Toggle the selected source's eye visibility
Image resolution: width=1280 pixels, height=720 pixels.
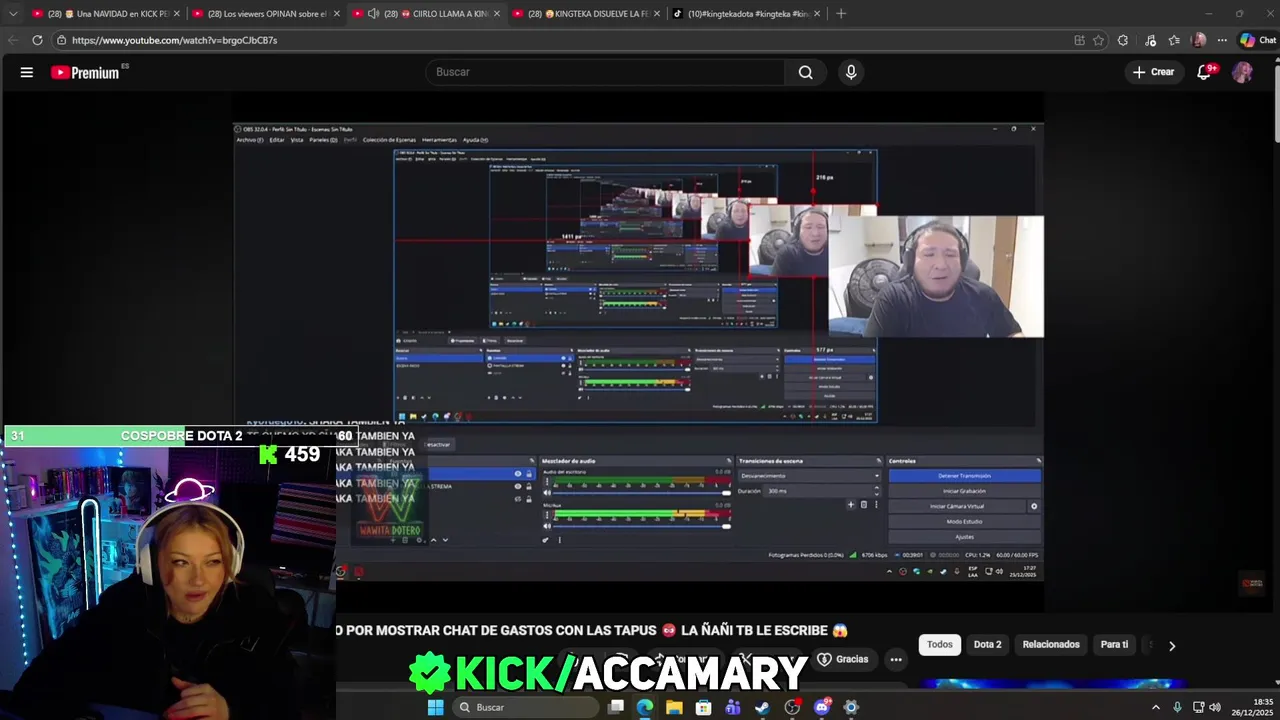[518, 474]
